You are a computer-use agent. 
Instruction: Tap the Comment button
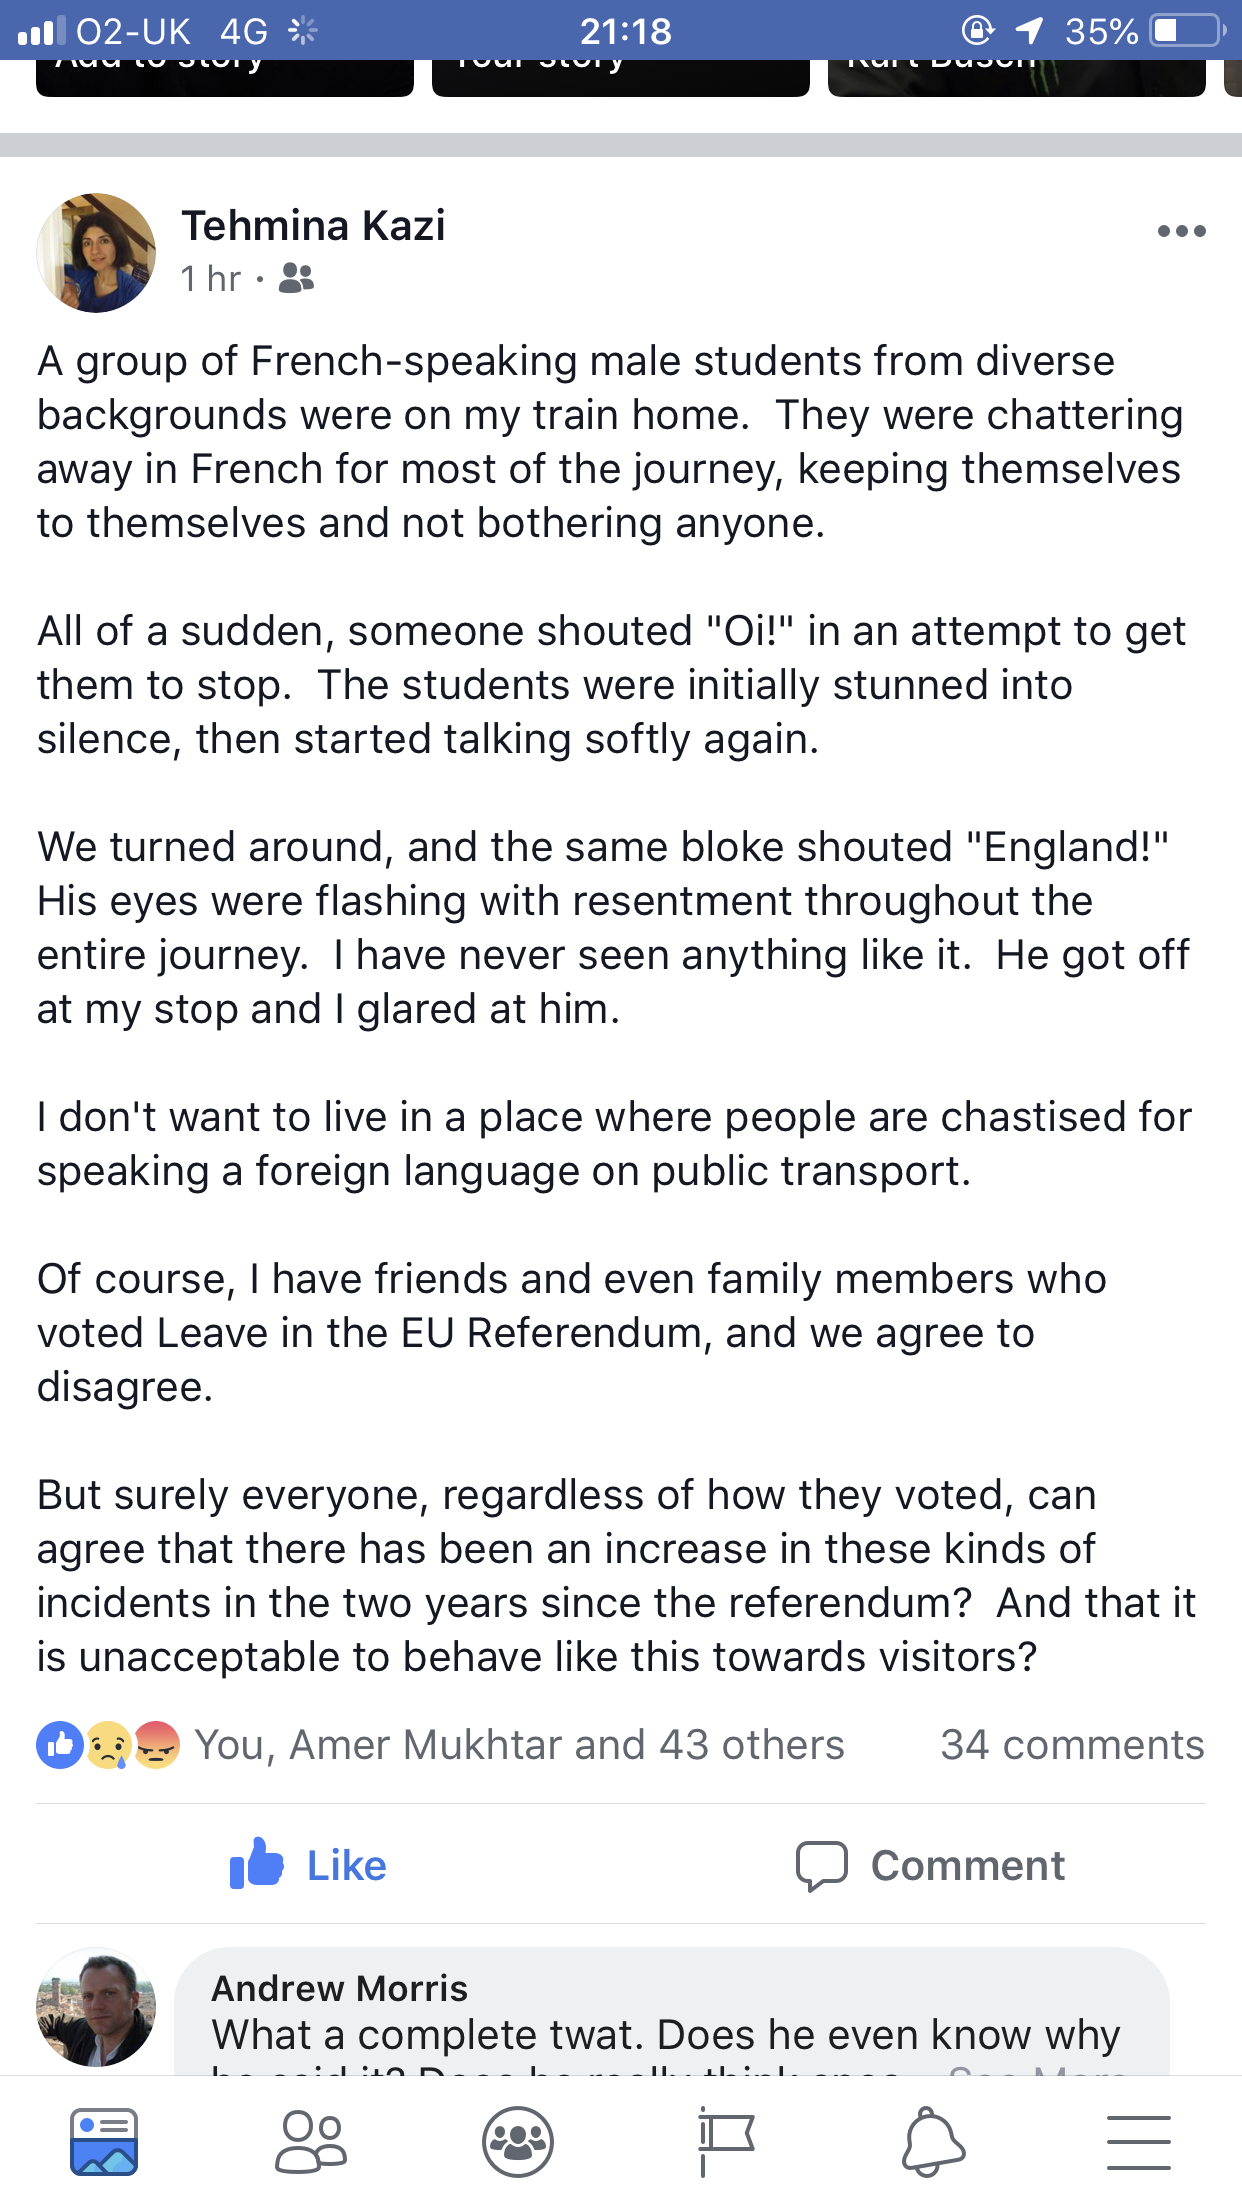point(931,1865)
